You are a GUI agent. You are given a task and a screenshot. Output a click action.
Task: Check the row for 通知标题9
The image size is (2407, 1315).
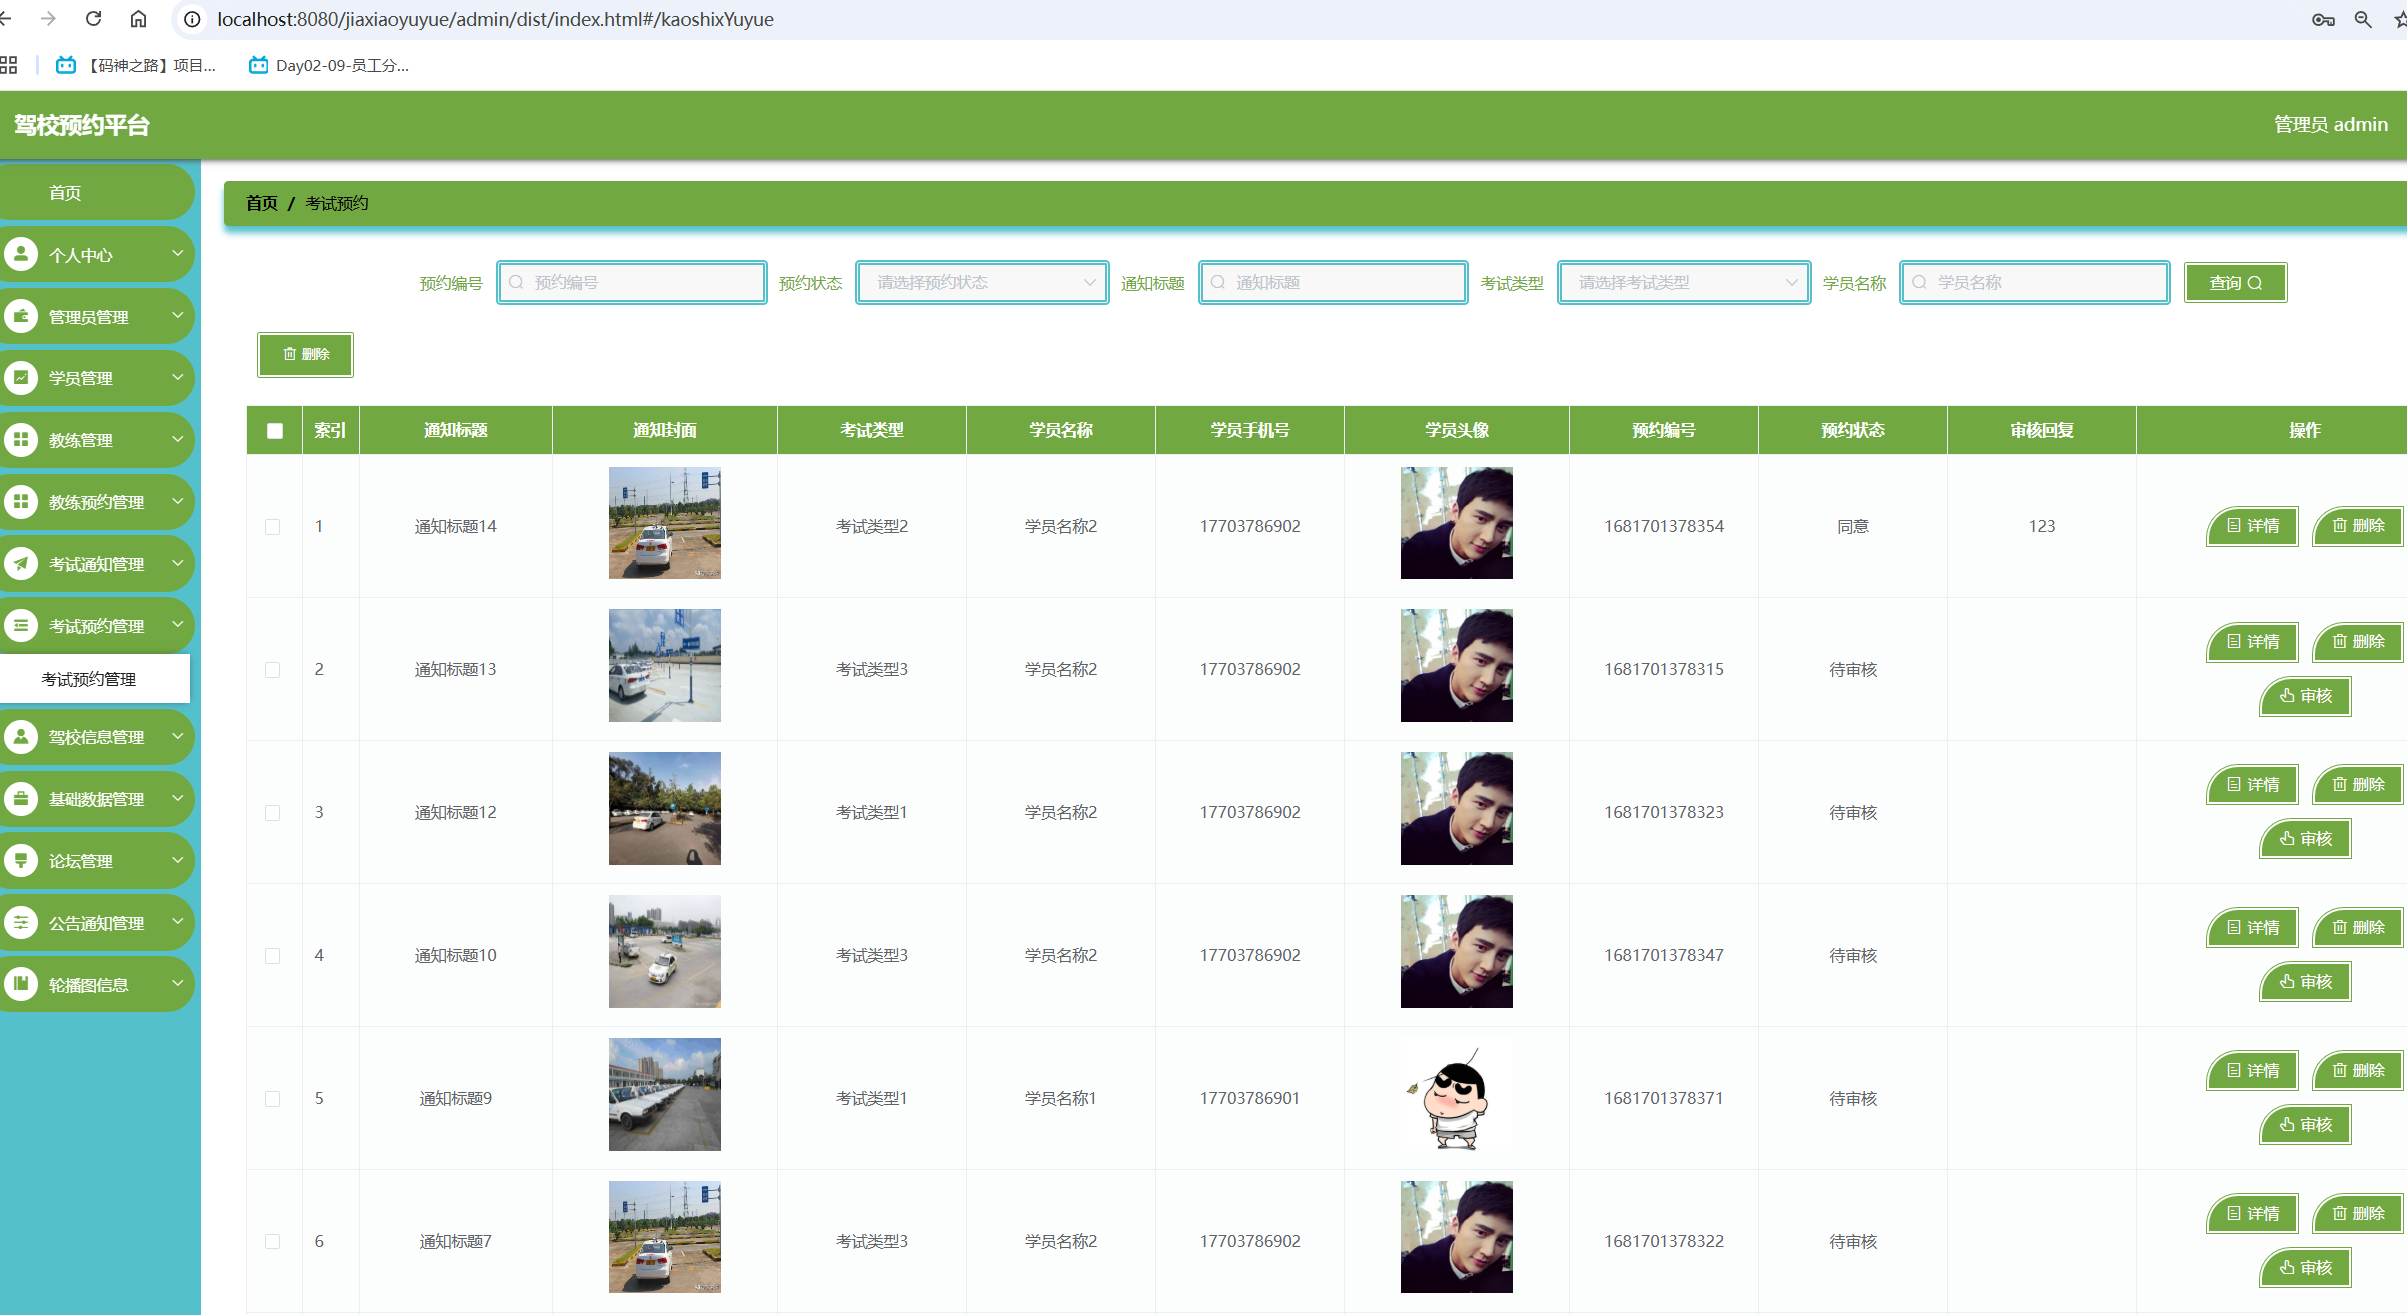[x=272, y=1099]
